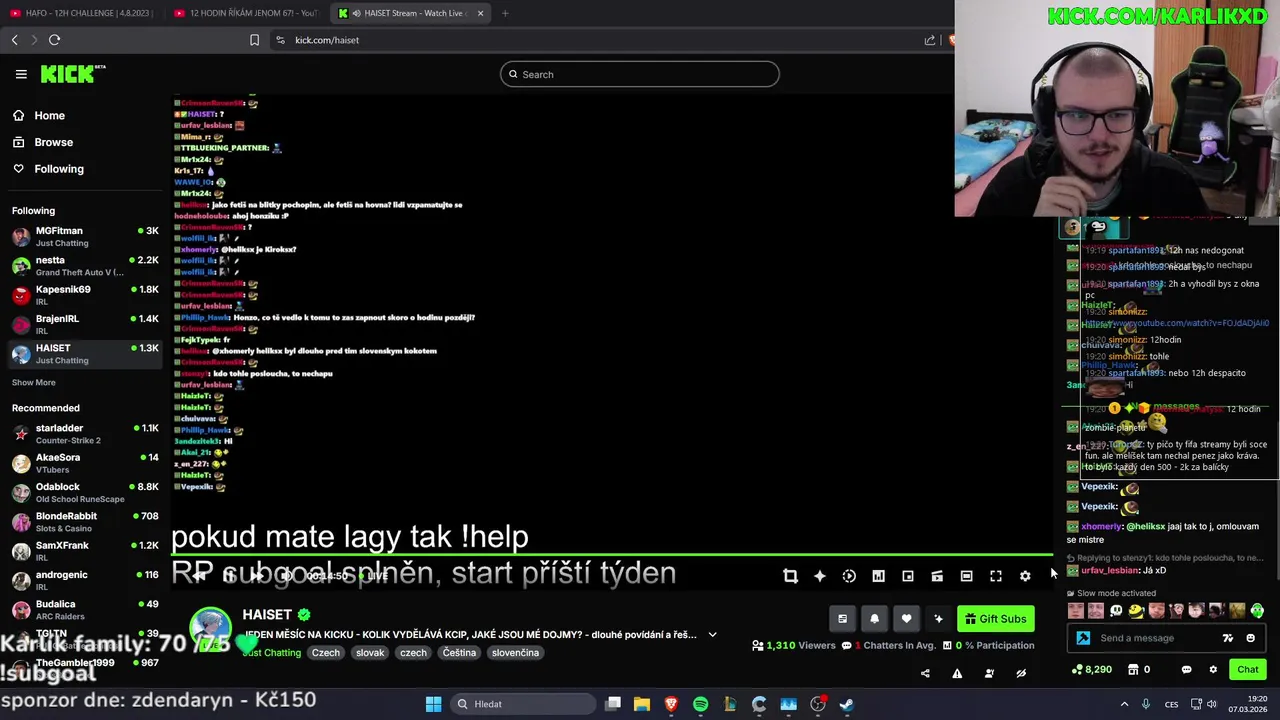Screen dimensions: 1280x720
Task: Toggle theater mode in player
Action: pos(966,576)
